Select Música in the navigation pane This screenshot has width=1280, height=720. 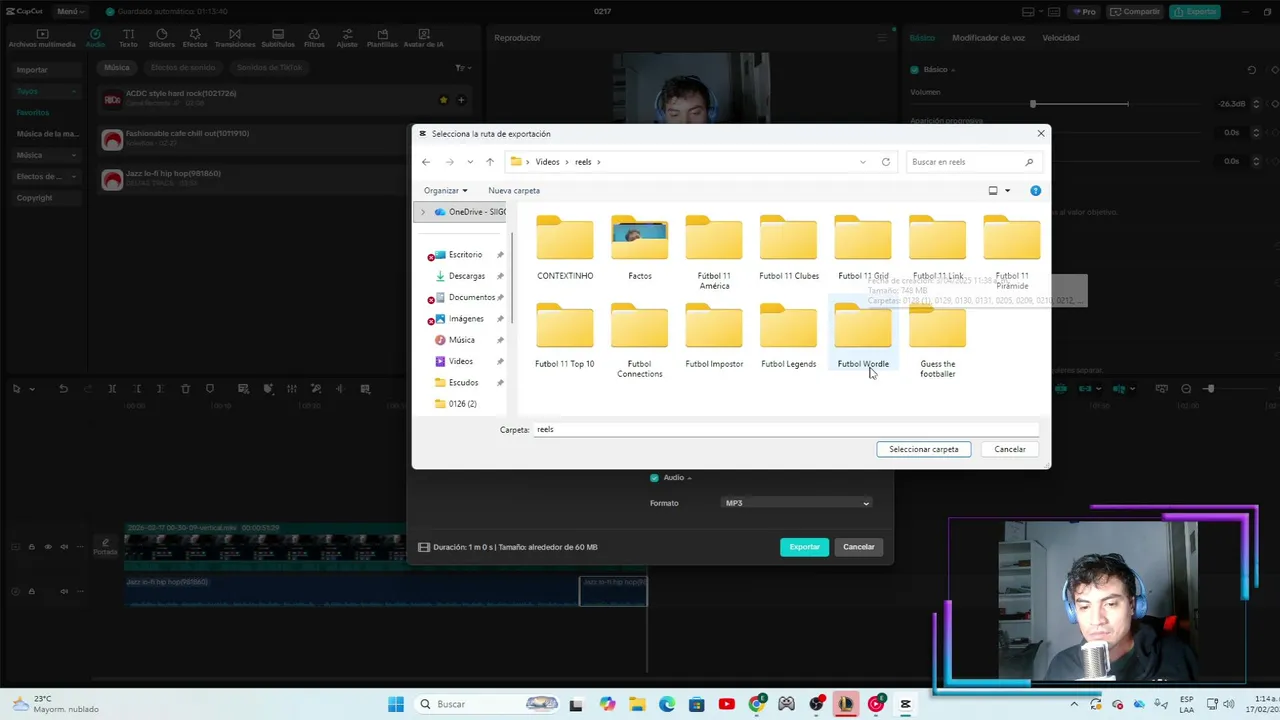462,340
